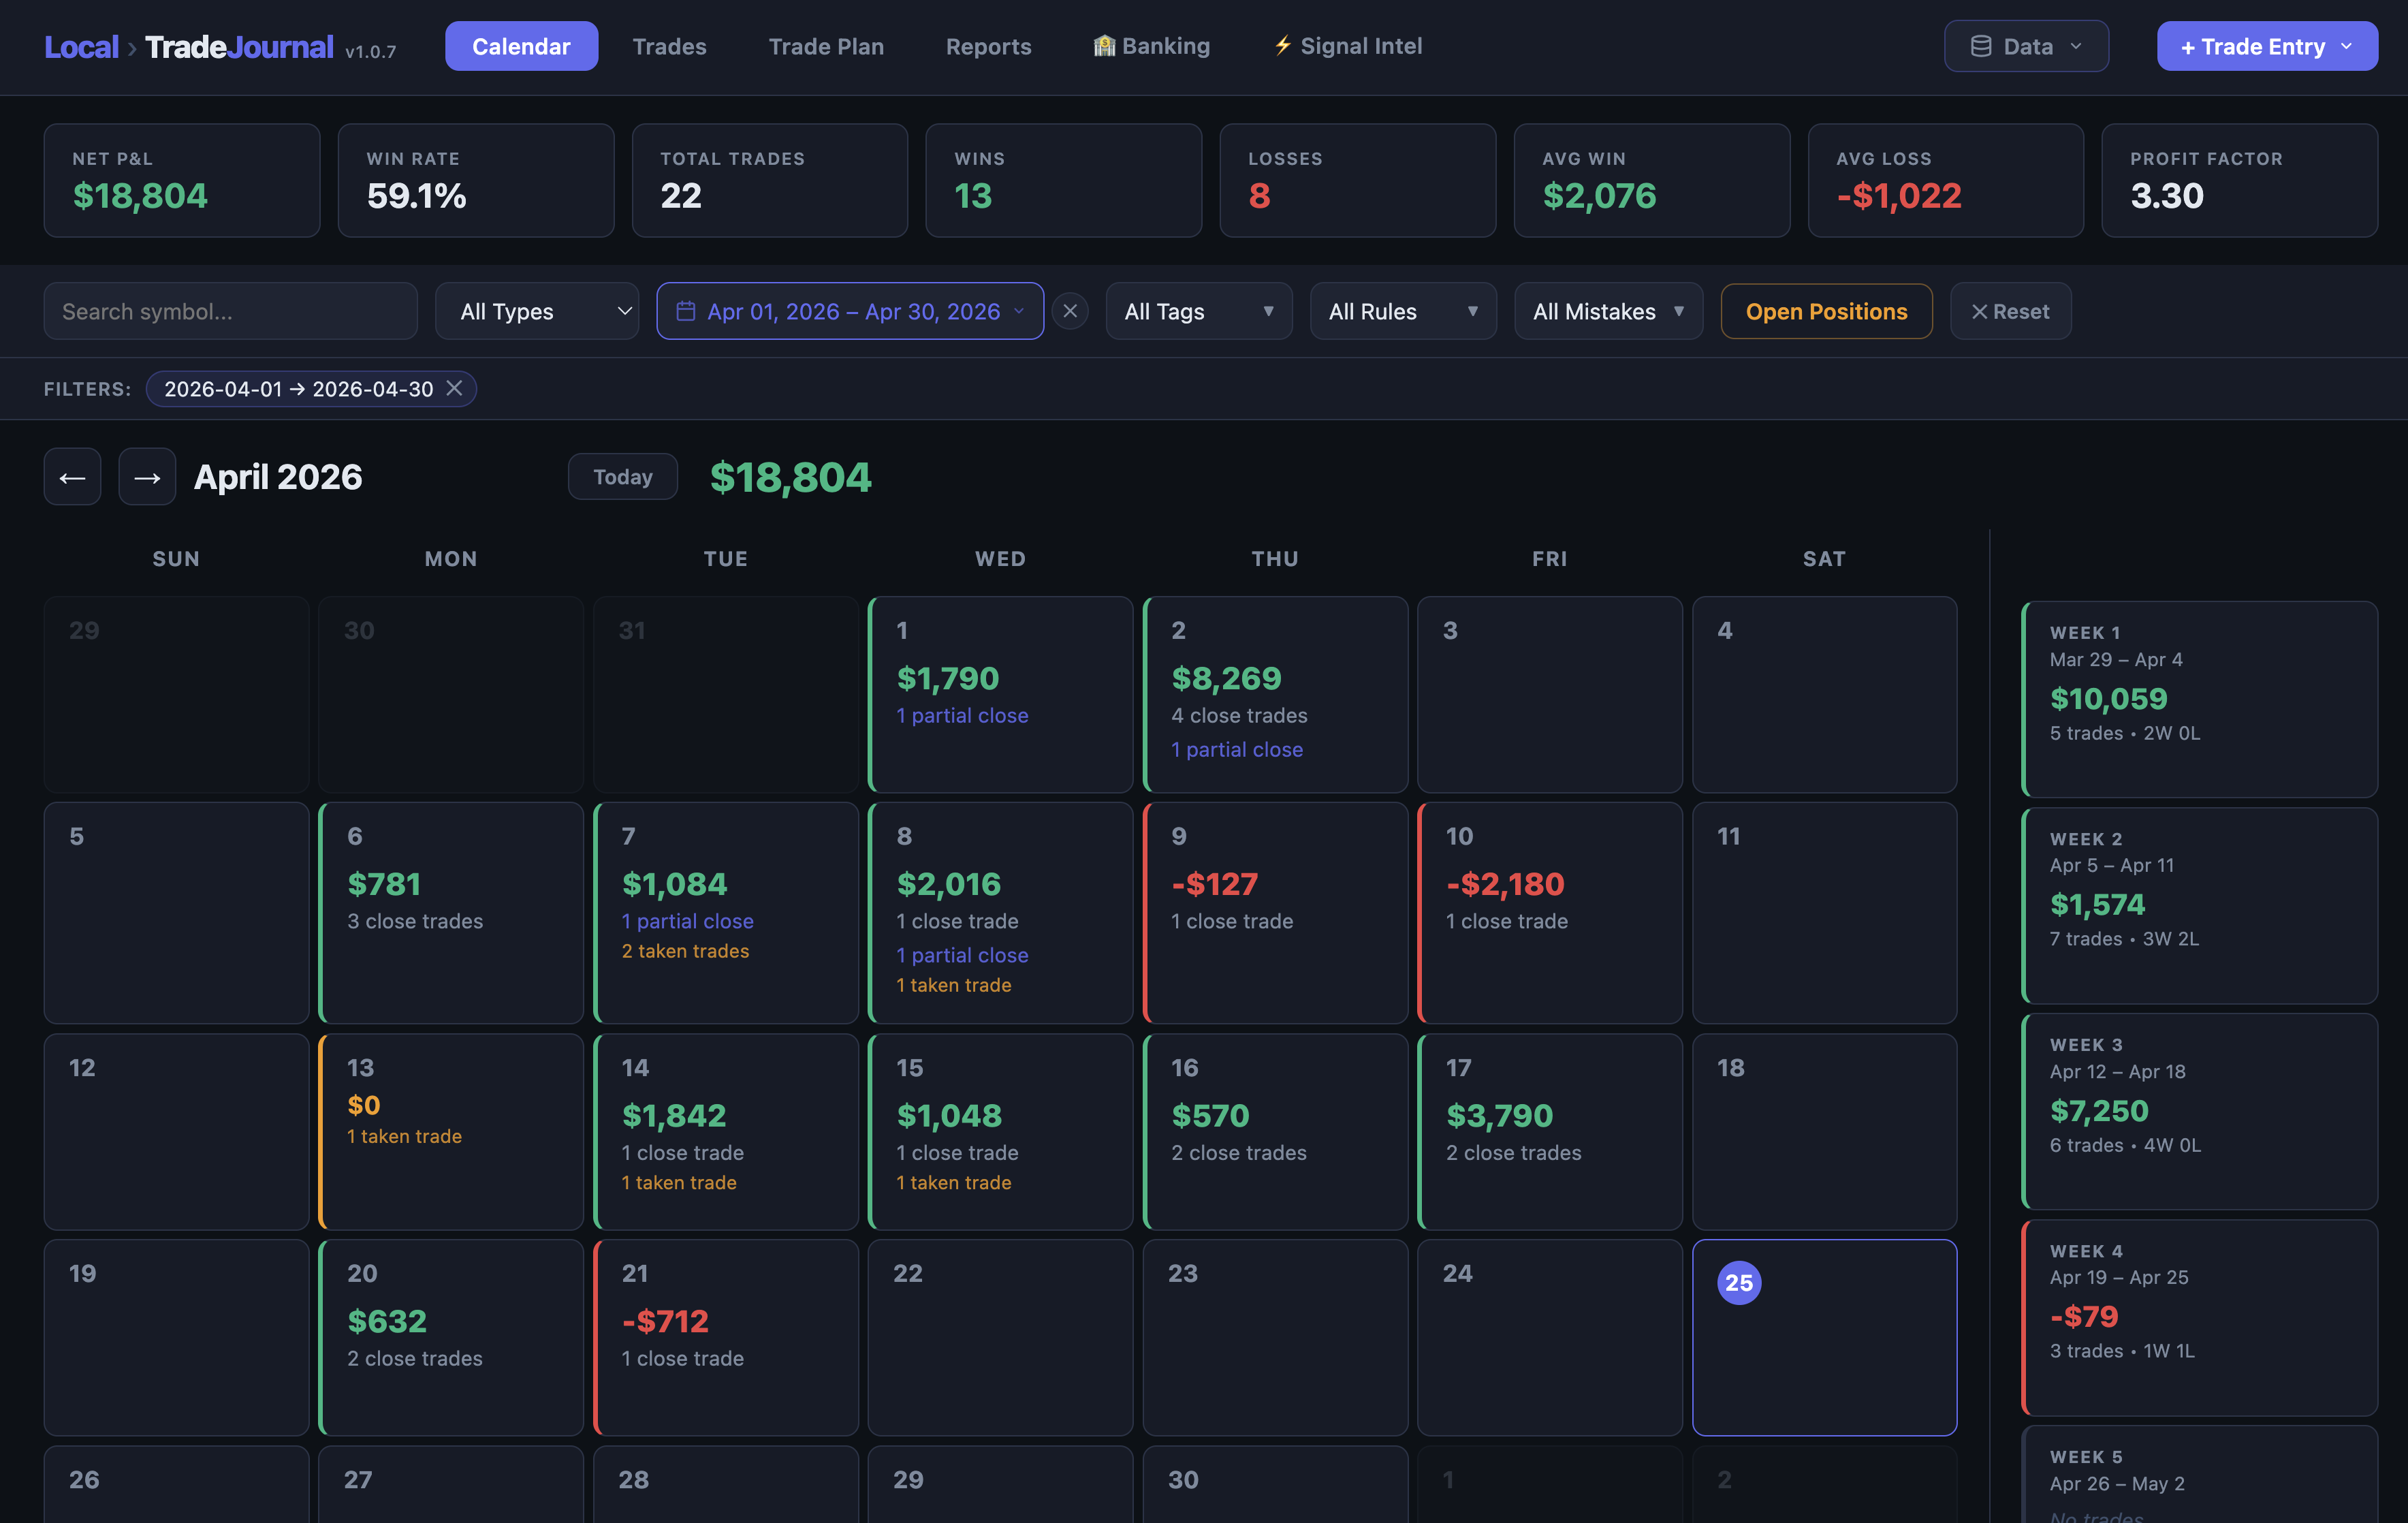Open Signal Intel via the lightning icon

1283,45
